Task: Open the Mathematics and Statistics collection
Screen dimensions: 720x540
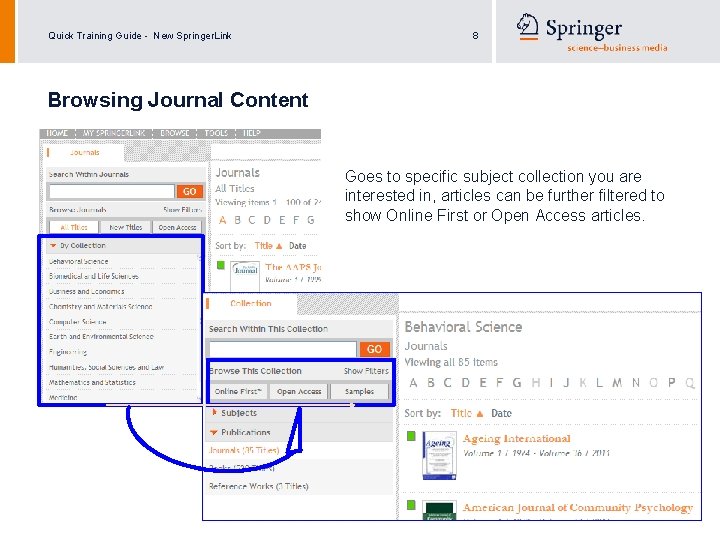Action: pyautogui.click(x=92, y=382)
